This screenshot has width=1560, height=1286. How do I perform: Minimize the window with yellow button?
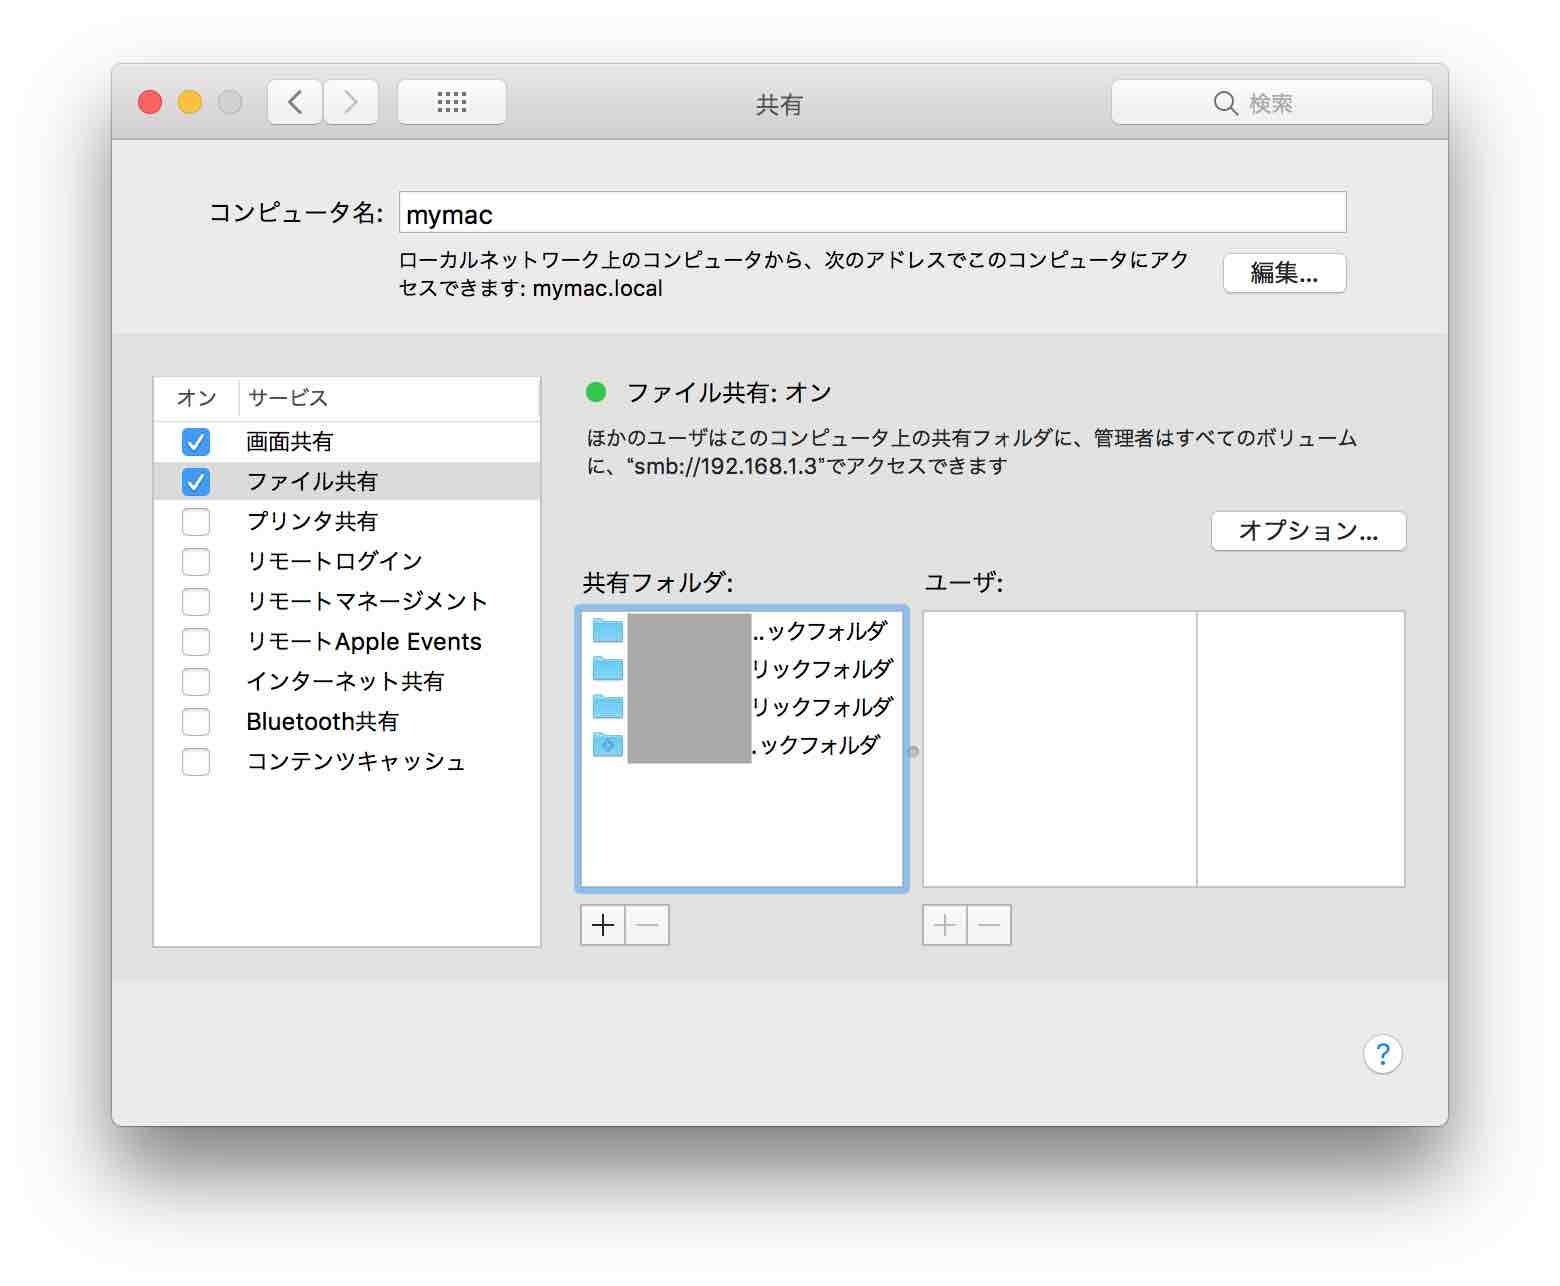tap(190, 102)
